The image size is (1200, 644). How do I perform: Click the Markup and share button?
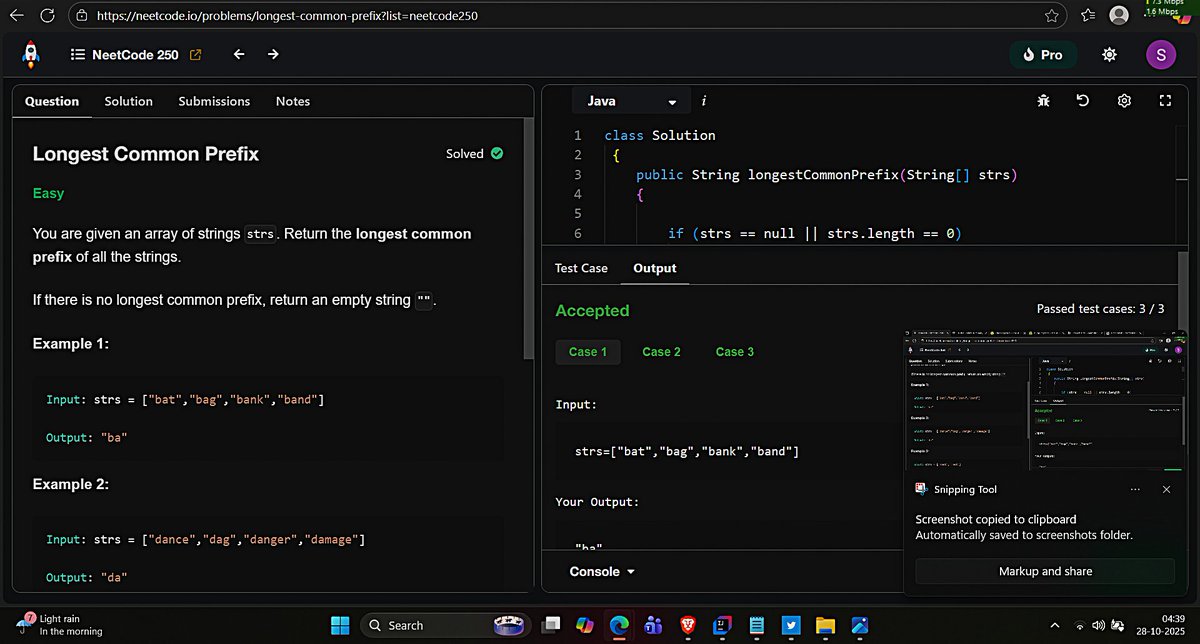pyautogui.click(x=1046, y=570)
